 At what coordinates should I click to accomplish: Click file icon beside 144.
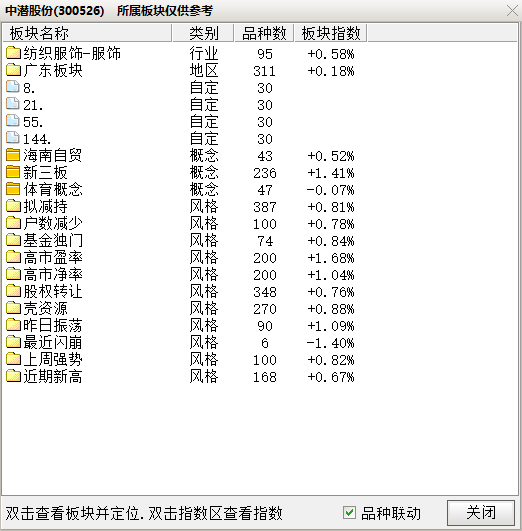(13, 137)
